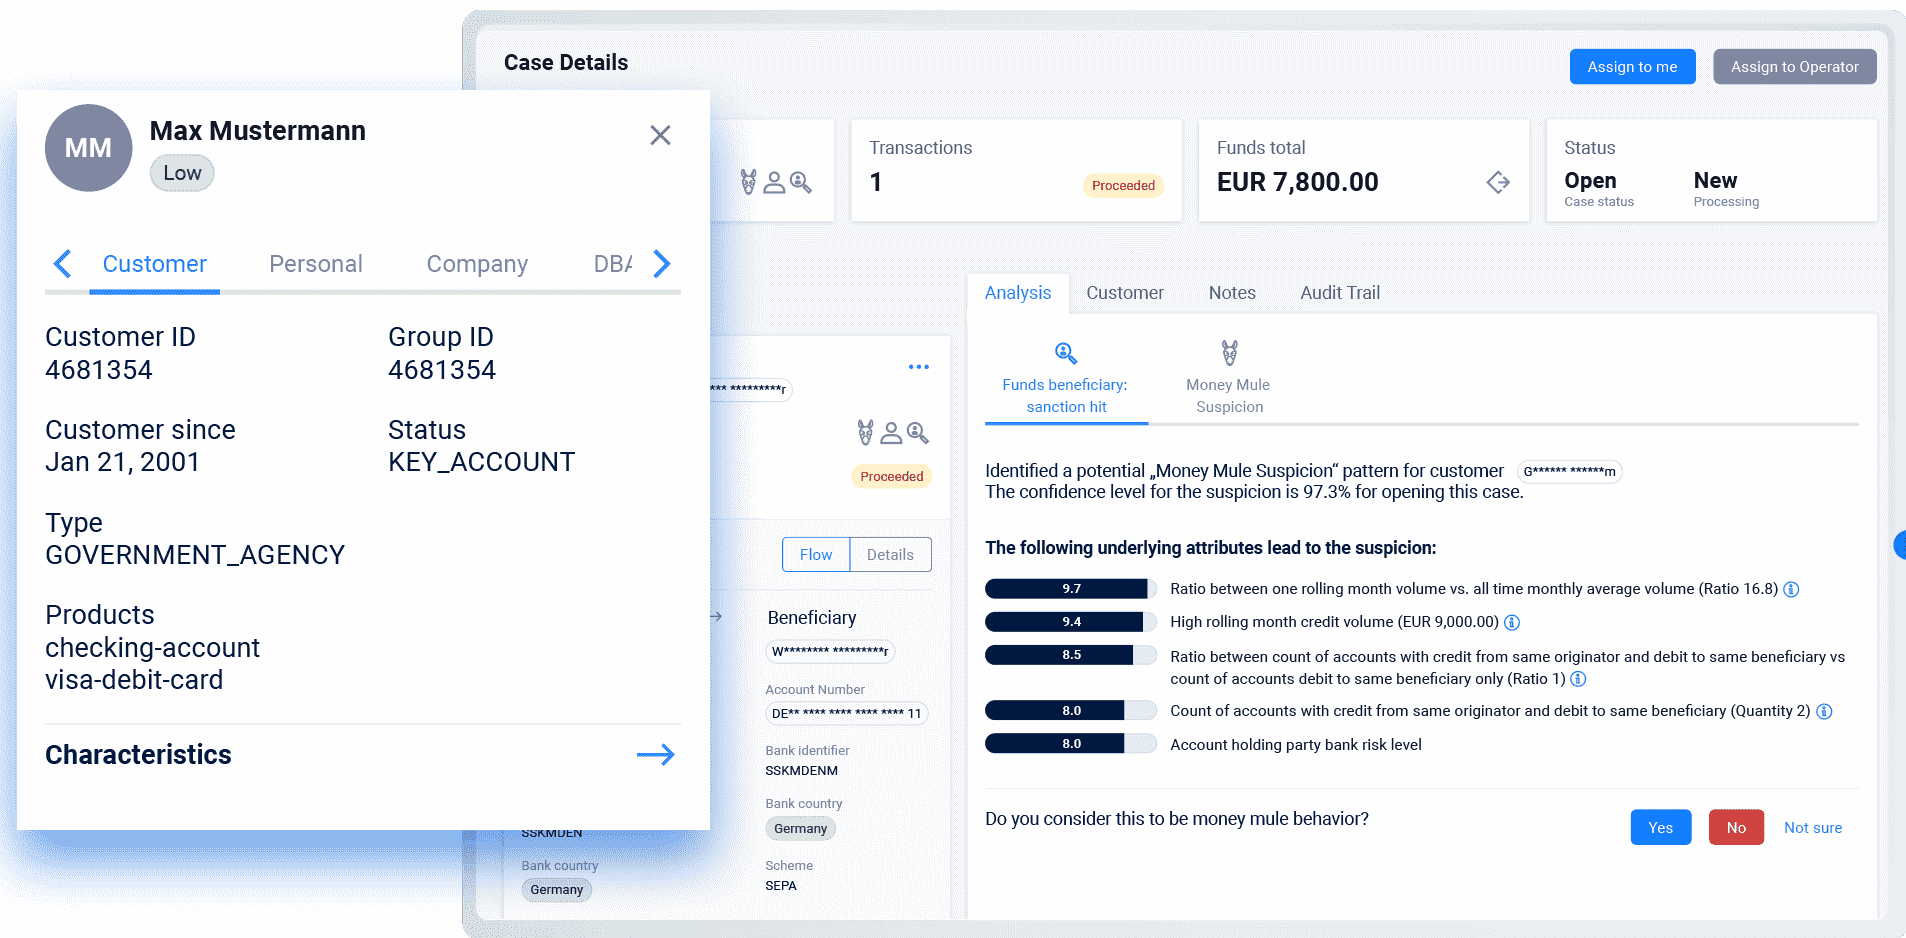Answer No to money mule behavior
Image resolution: width=1906 pixels, height=938 pixels.
pyautogui.click(x=1736, y=827)
